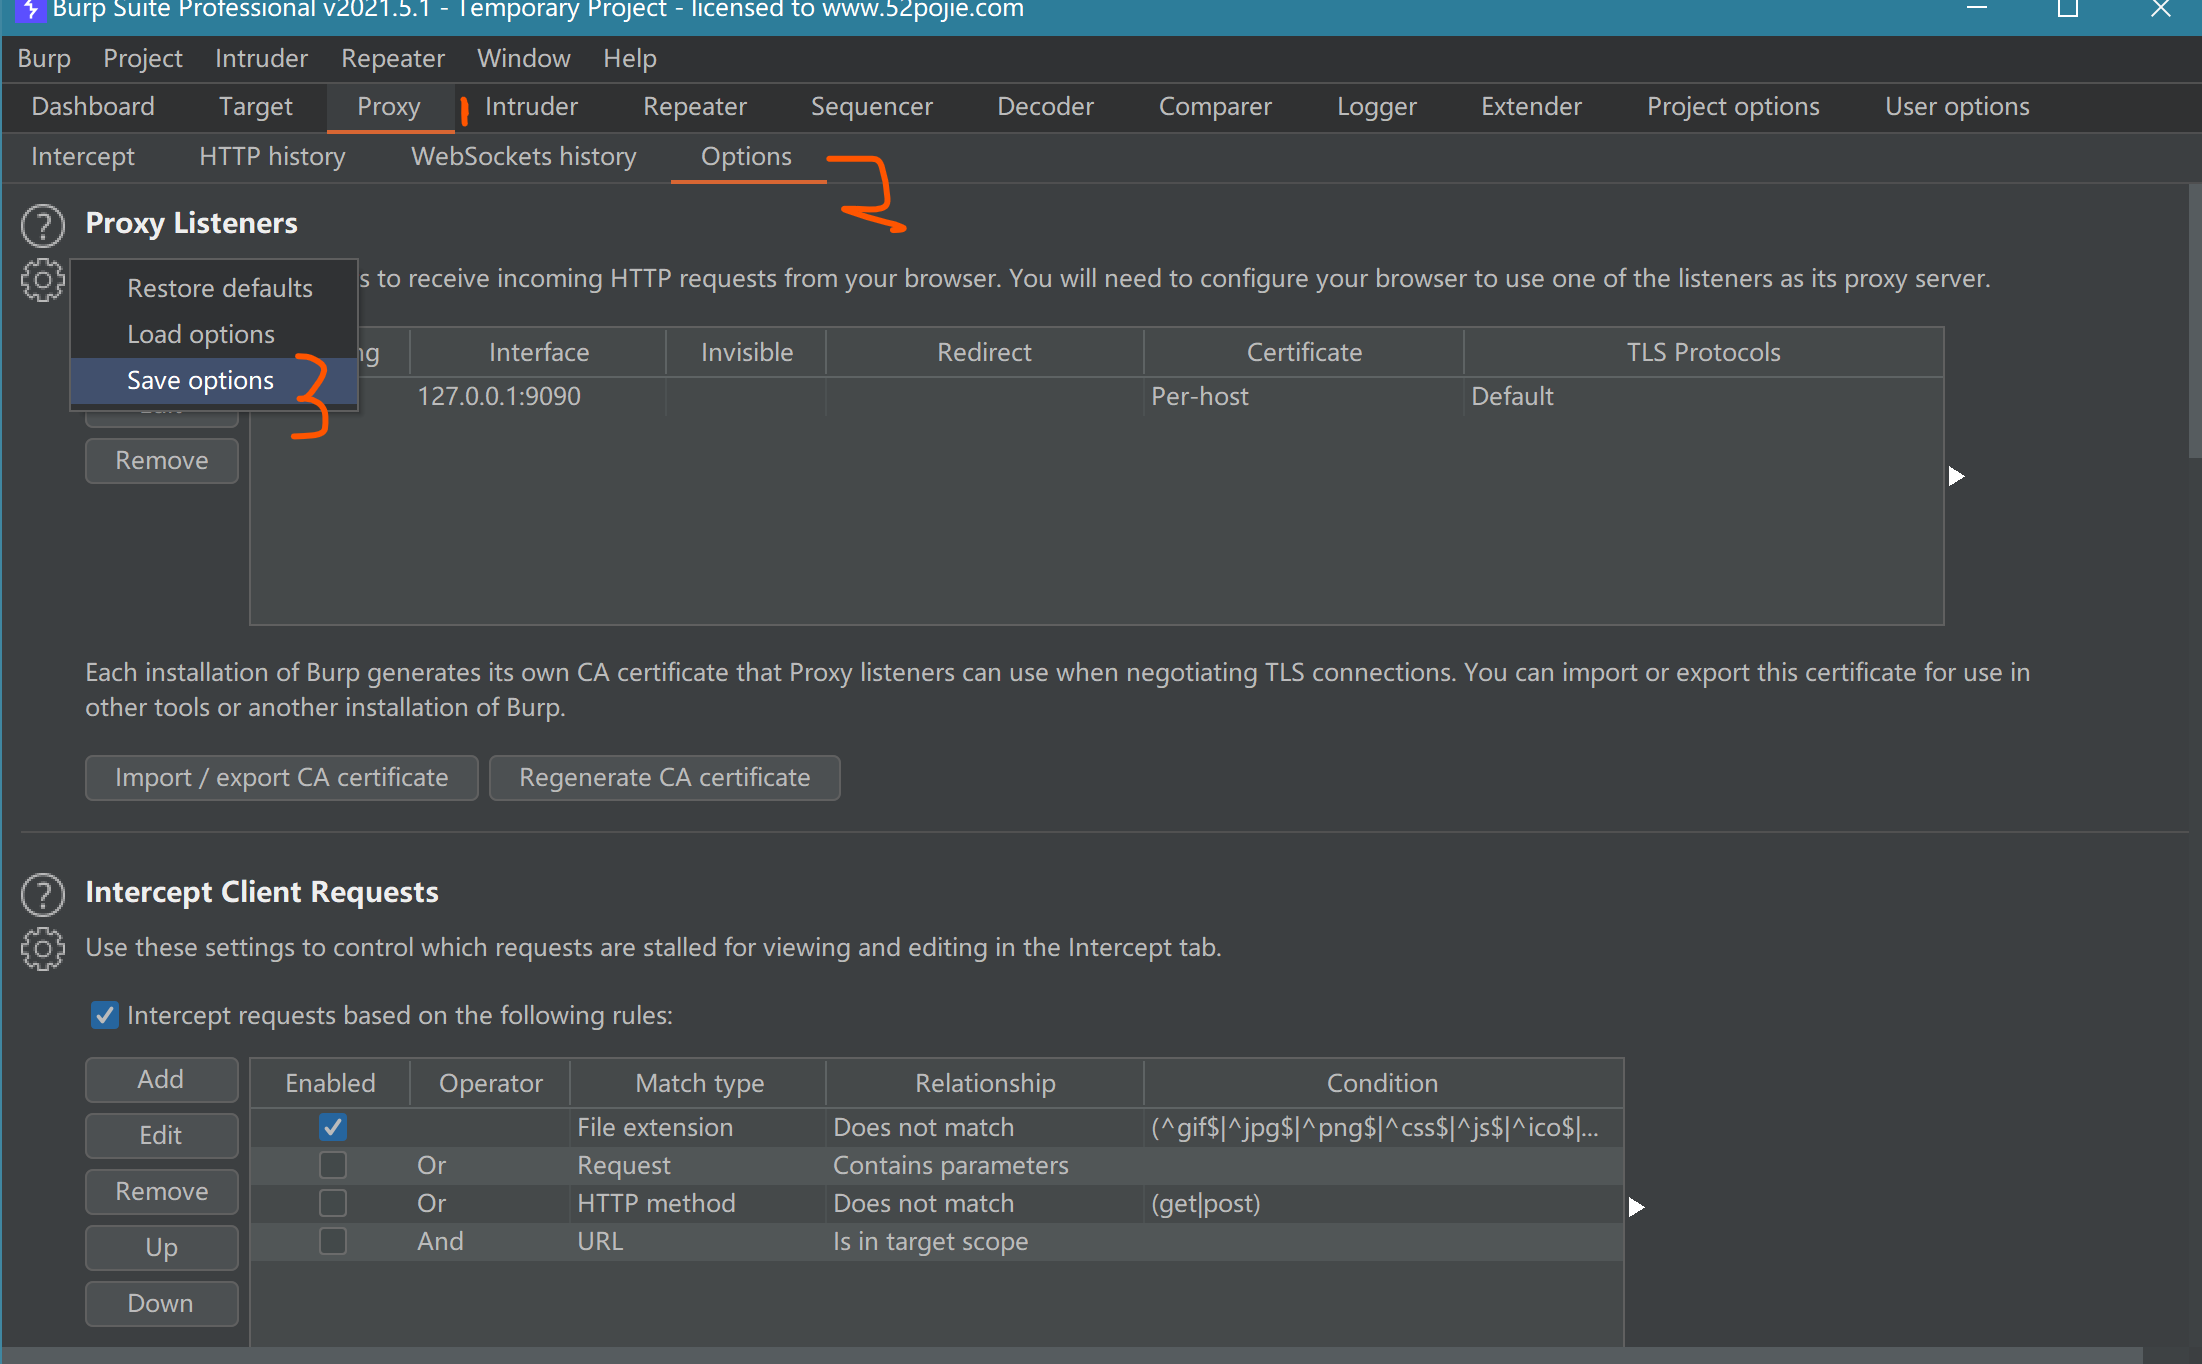Select Save options in the gear menu
Viewport: 2202px width, 1364px height.
tap(214, 380)
